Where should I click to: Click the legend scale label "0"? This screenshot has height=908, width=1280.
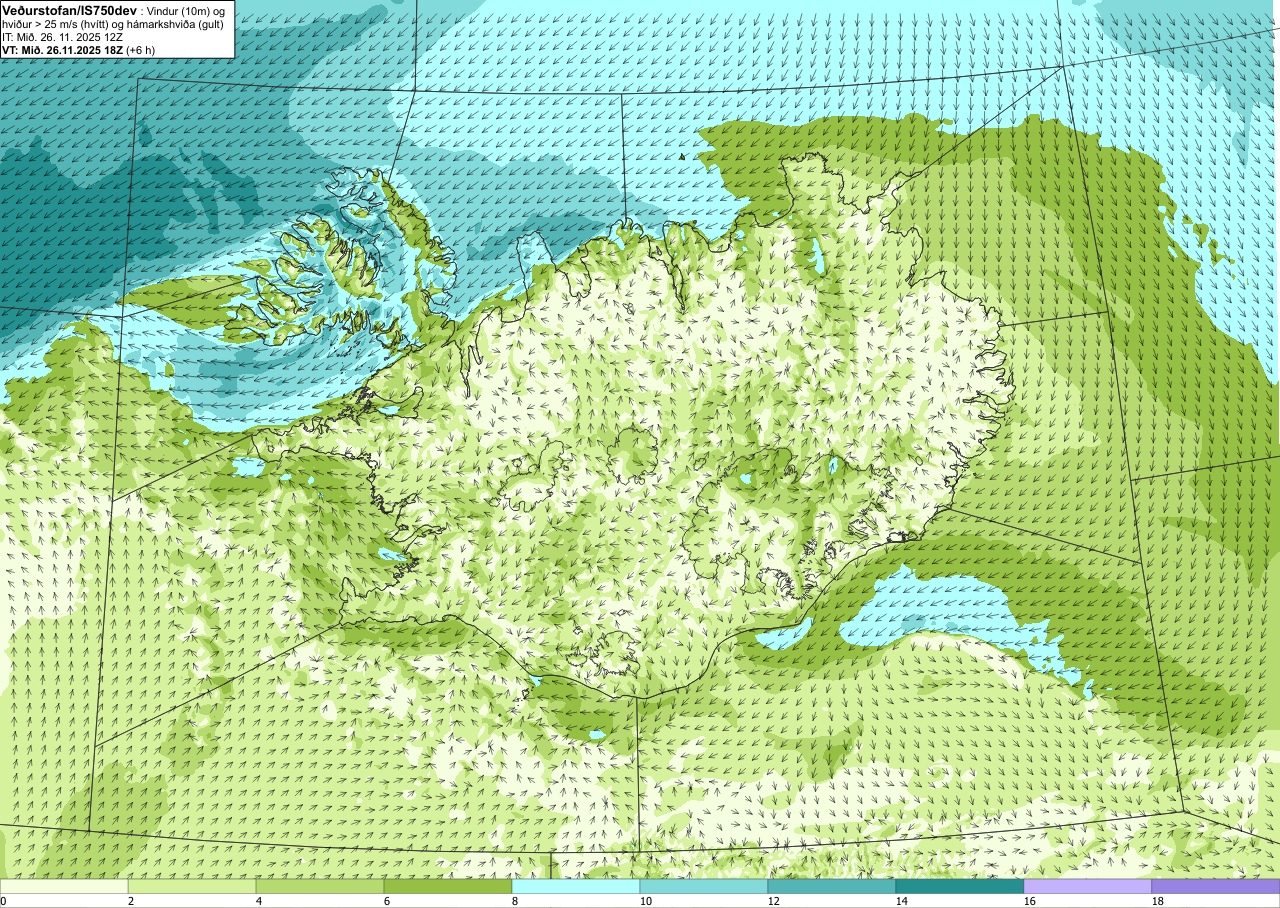click(x=4, y=901)
